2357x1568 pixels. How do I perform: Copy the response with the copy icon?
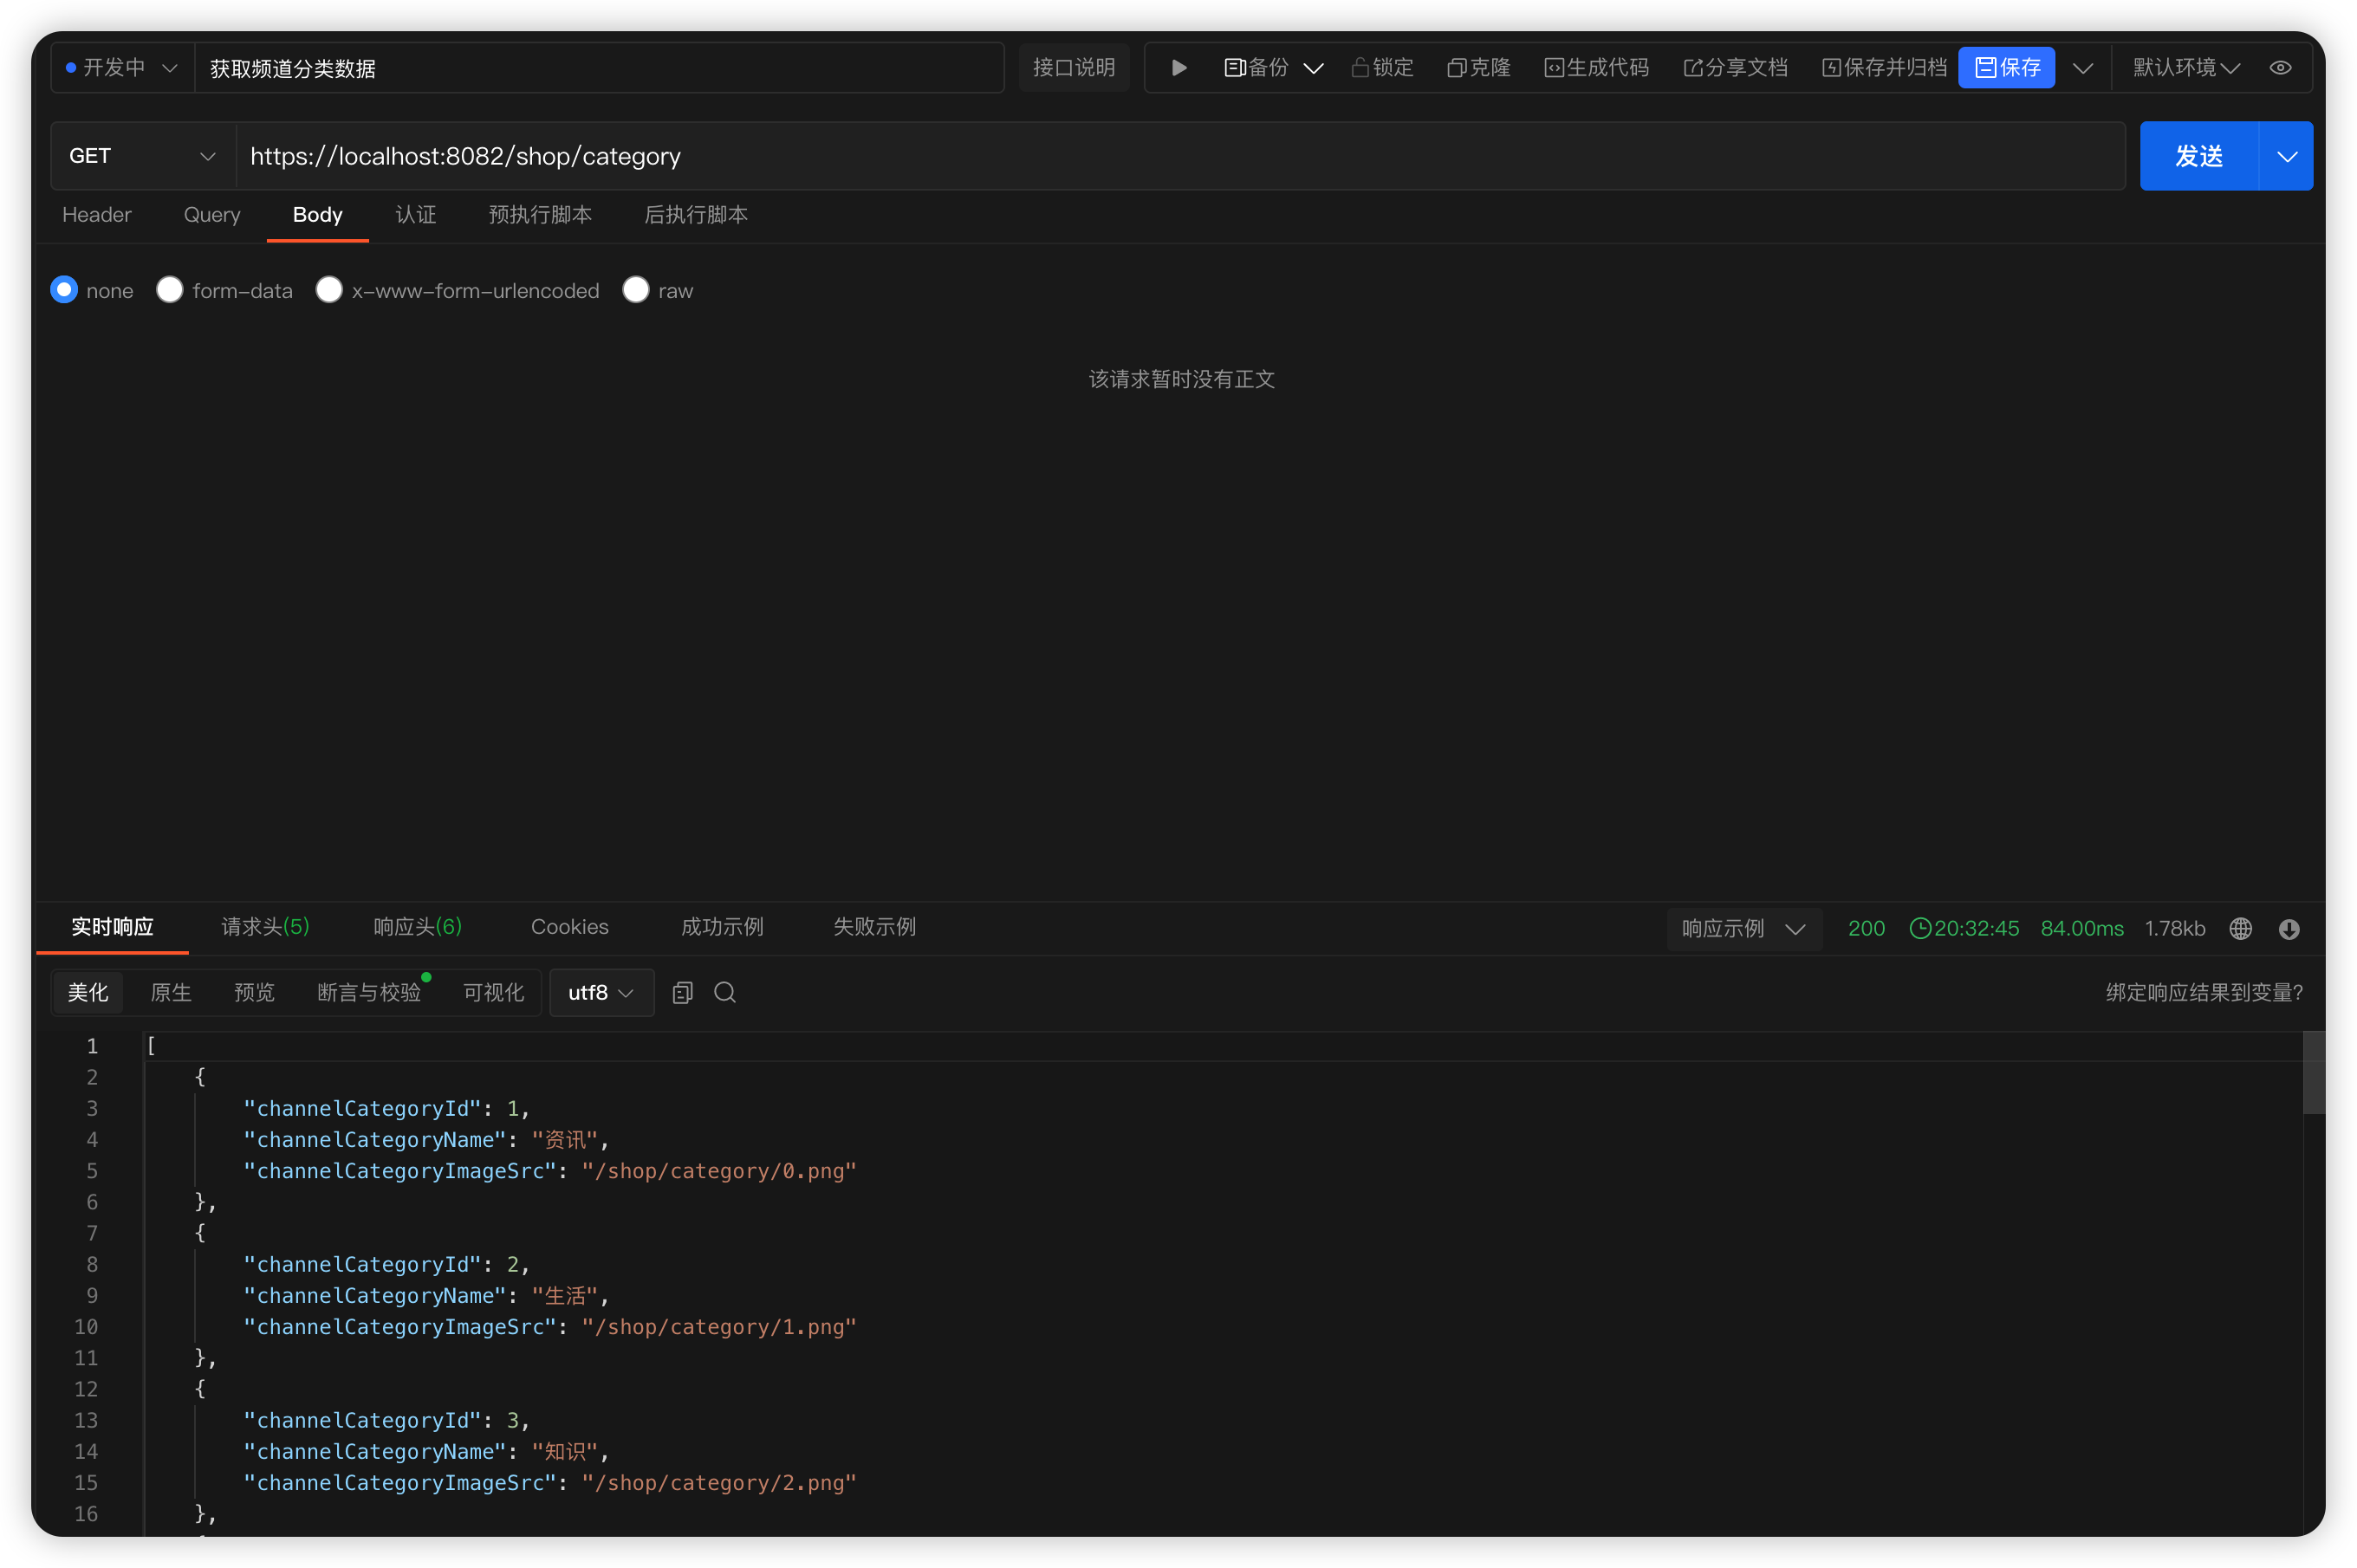(683, 992)
